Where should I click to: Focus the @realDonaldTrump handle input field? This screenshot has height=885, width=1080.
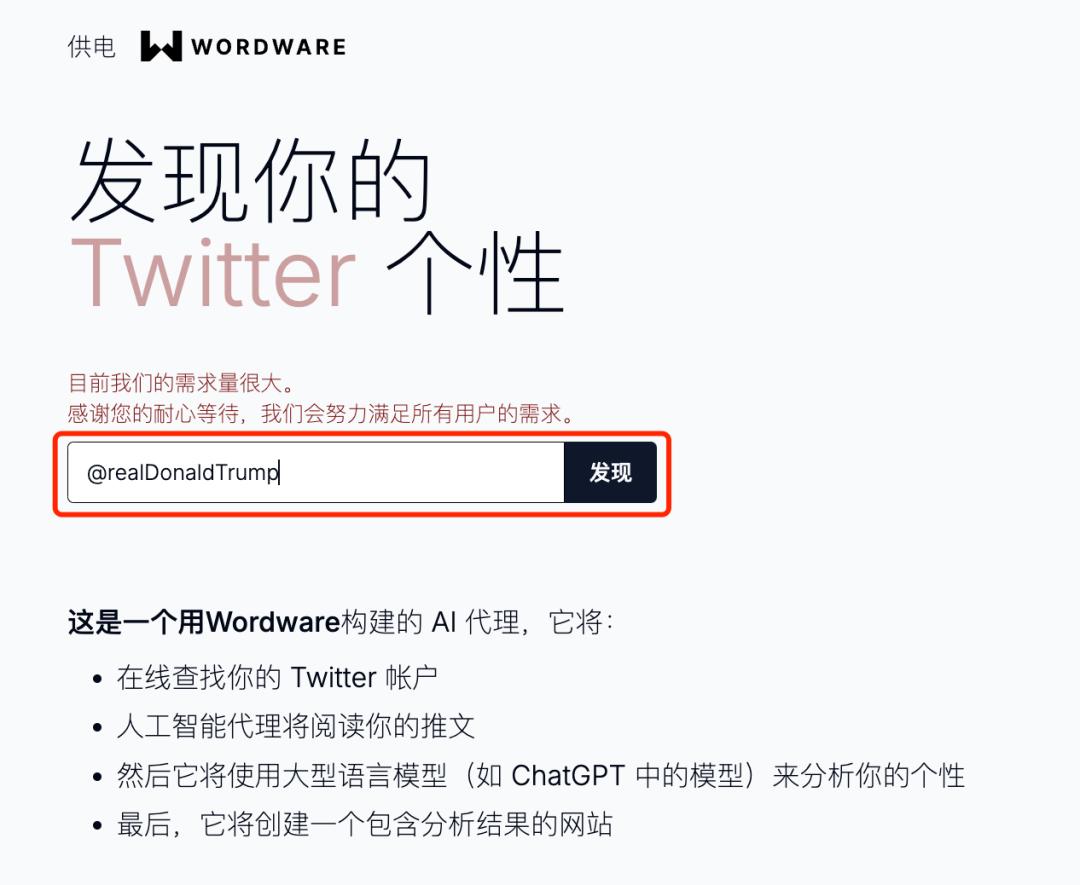315,472
